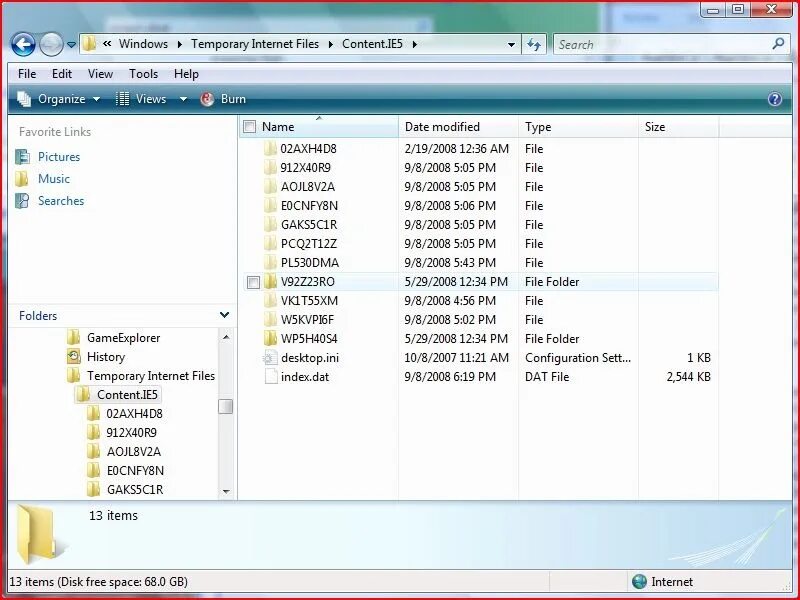Select 912X40R9 in the folder tree

(x=132, y=432)
